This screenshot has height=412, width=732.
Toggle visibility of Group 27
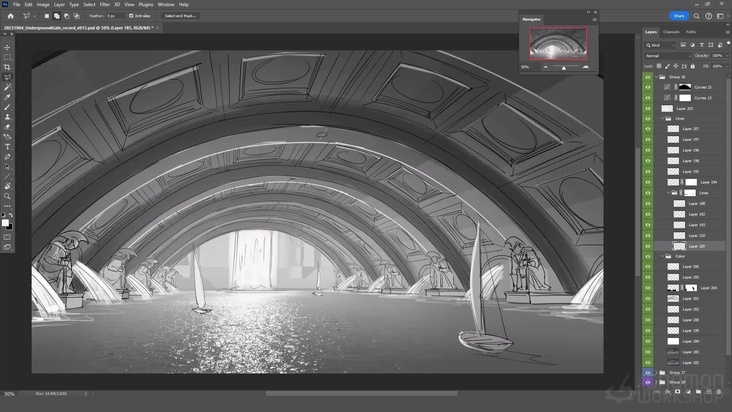click(x=648, y=372)
